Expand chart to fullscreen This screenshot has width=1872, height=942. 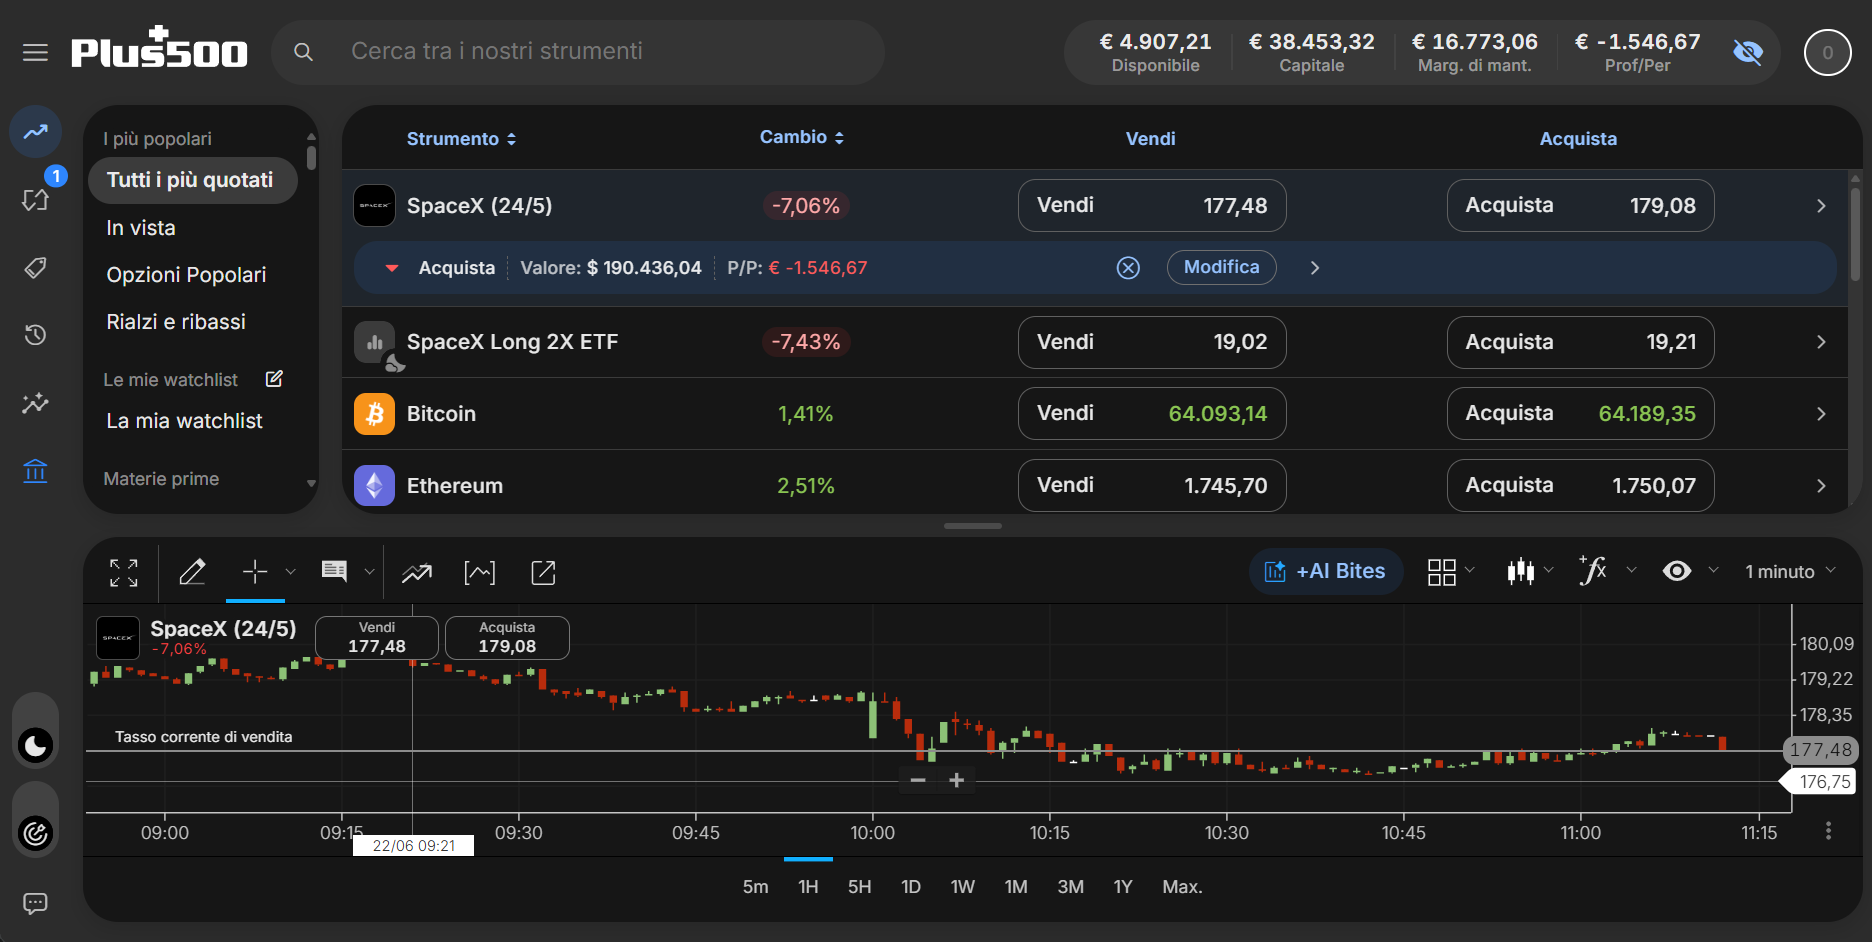click(x=124, y=573)
